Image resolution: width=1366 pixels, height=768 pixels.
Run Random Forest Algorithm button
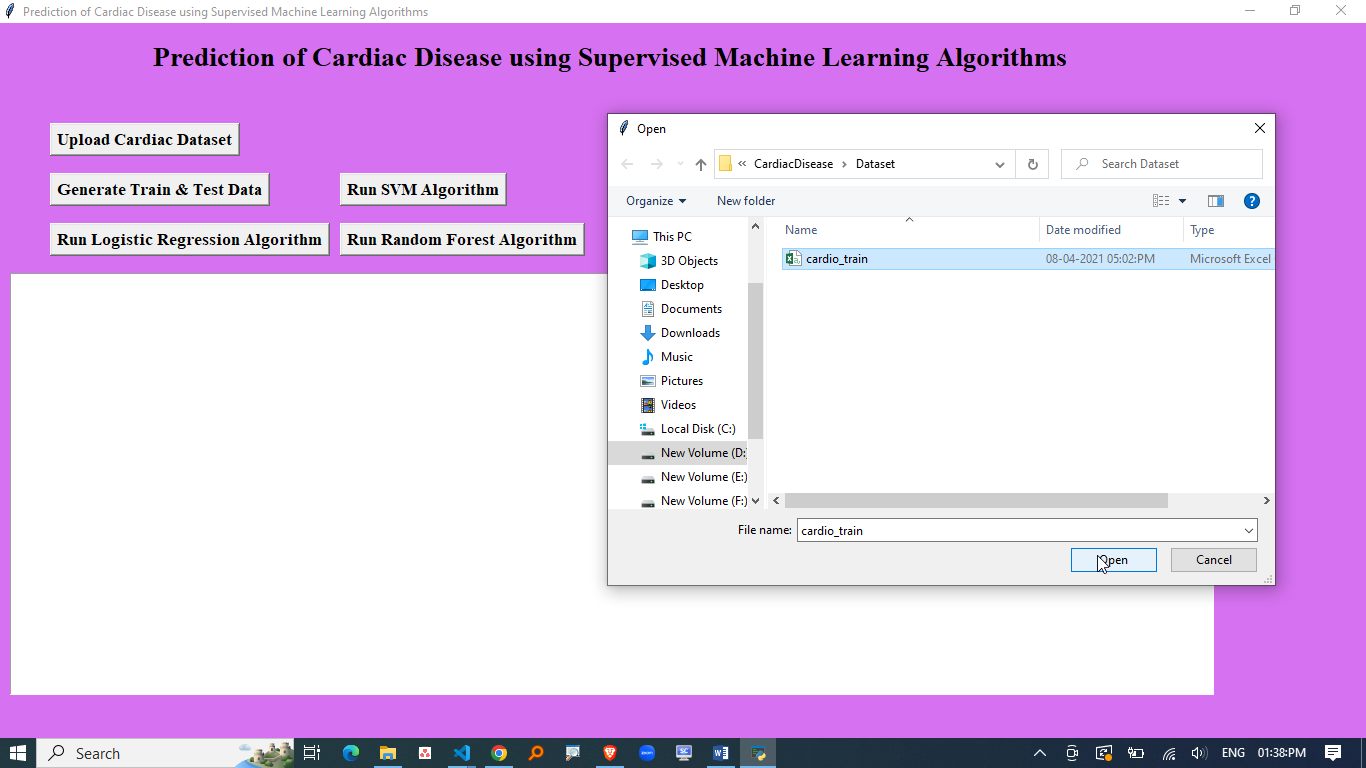click(x=462, y=240)
